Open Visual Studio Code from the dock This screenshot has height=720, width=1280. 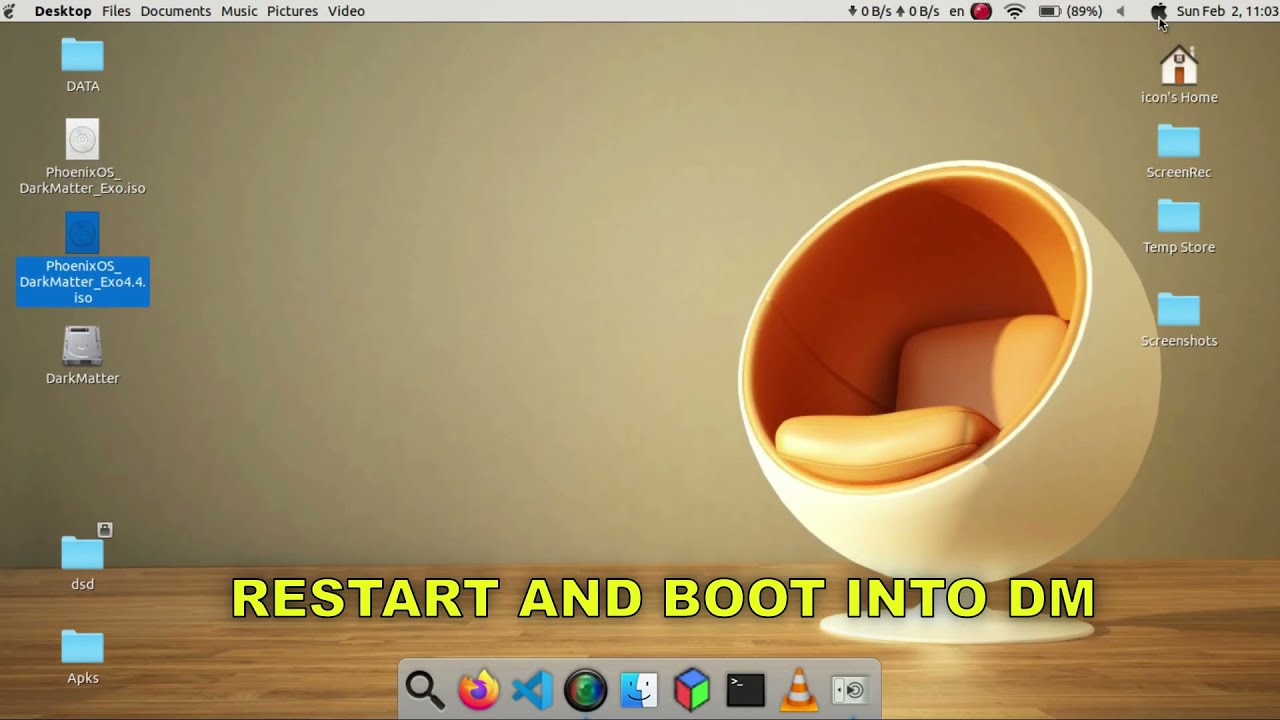pos(532,690)
